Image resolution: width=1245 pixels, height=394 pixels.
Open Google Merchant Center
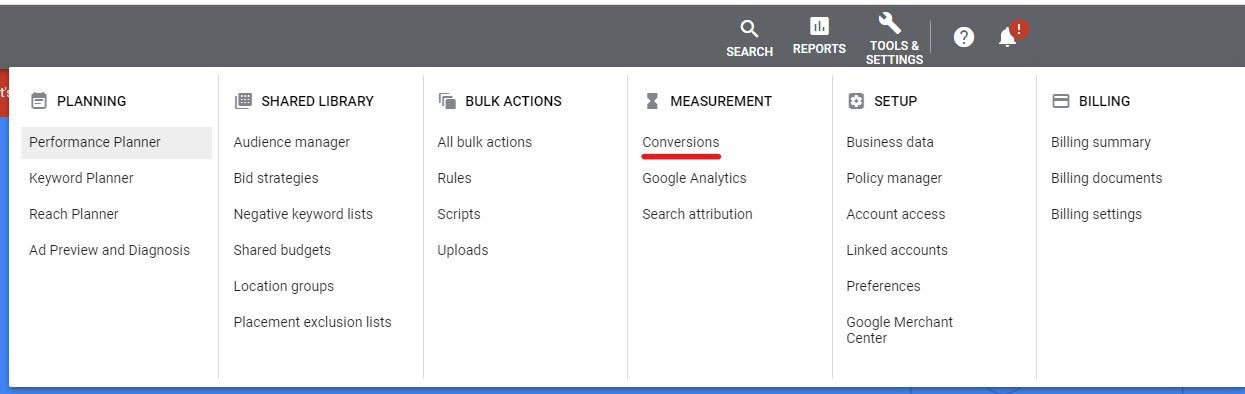coord(900,330)
